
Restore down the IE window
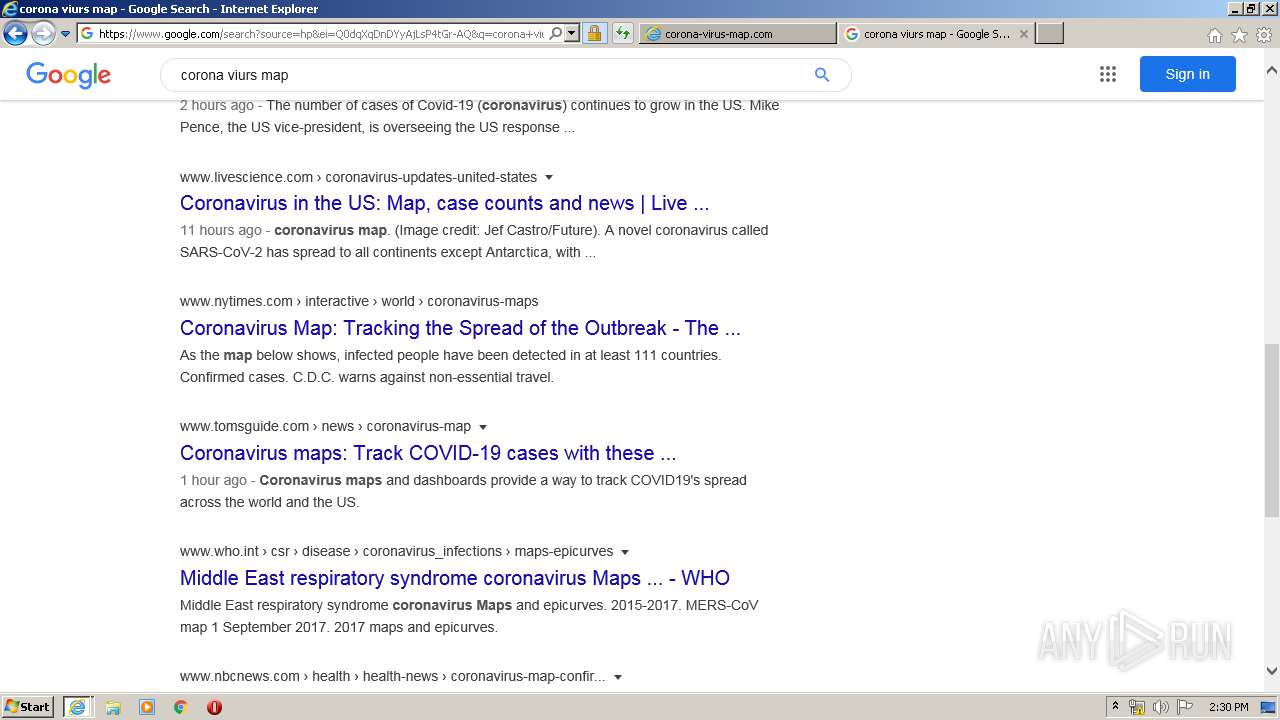point(1251,9)
